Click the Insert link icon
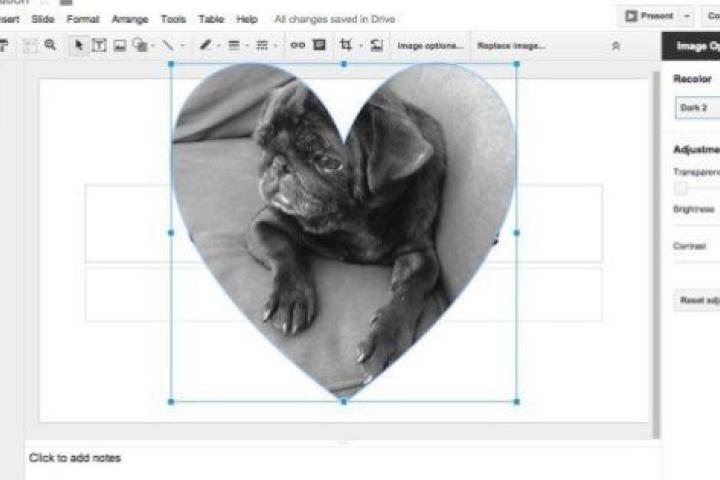720x480 pixels. [x=297, y=45]
